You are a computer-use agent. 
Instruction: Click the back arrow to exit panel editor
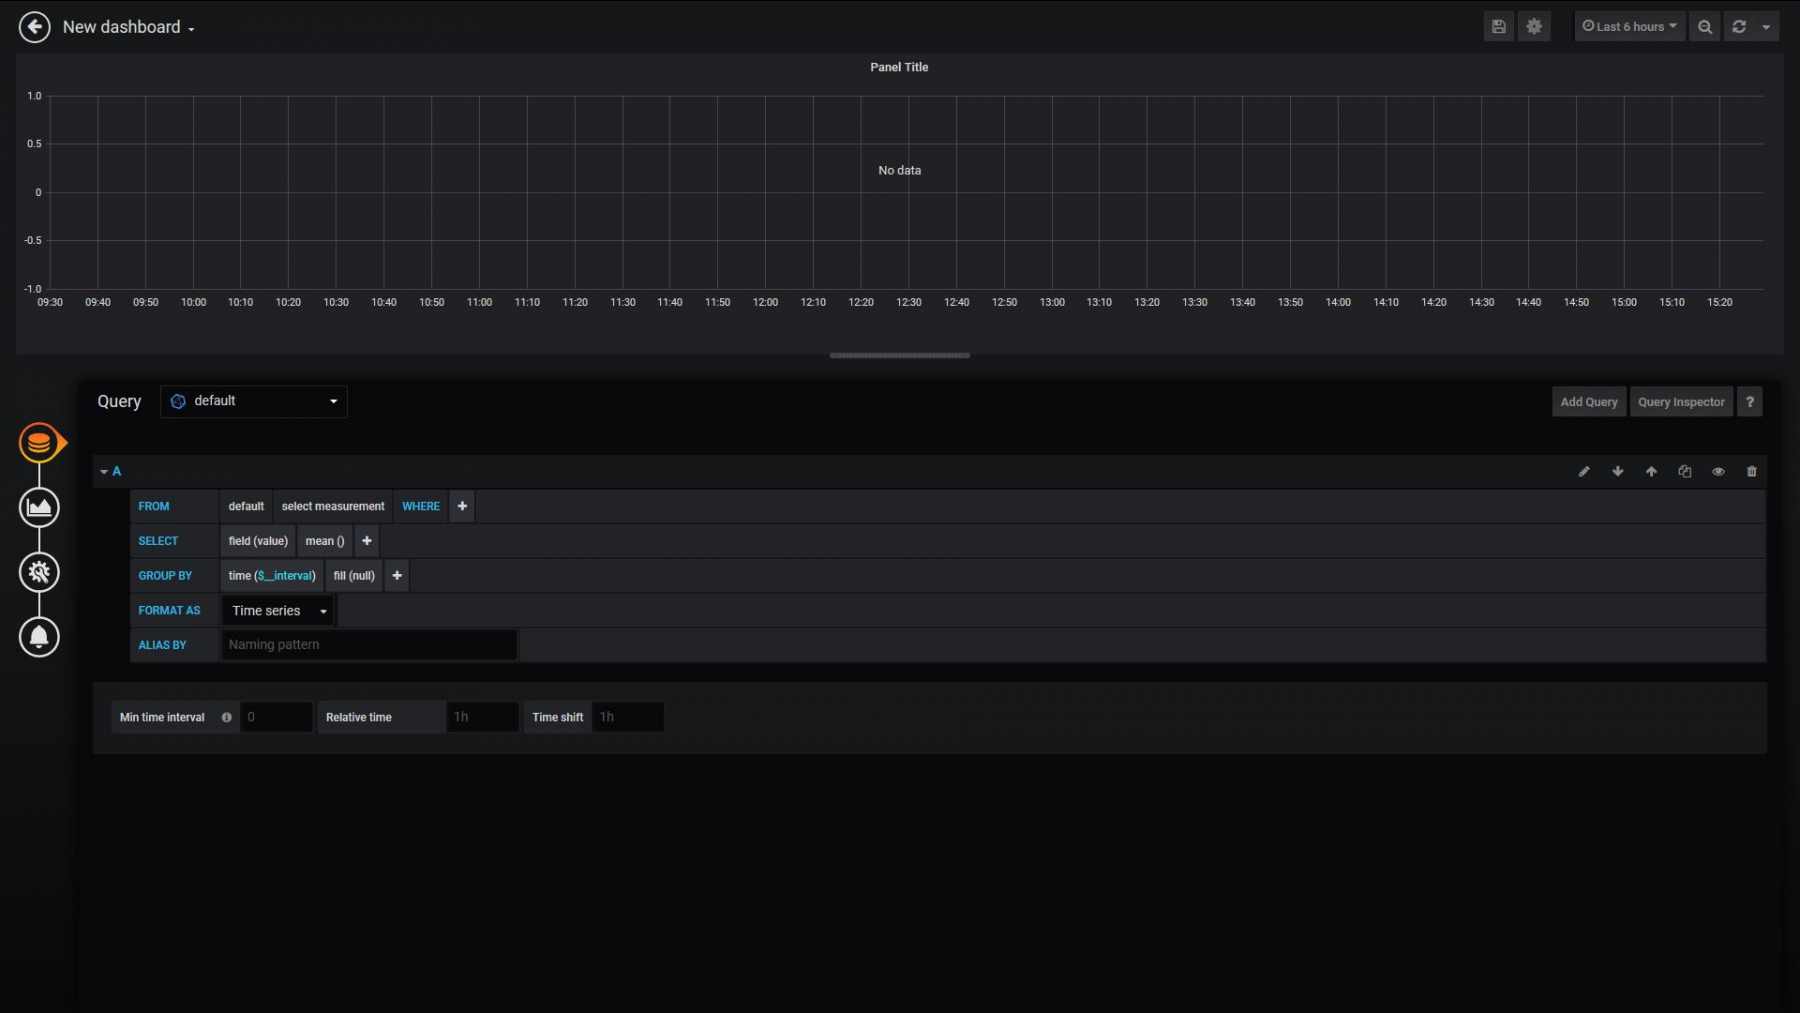(x=35, y=27)
